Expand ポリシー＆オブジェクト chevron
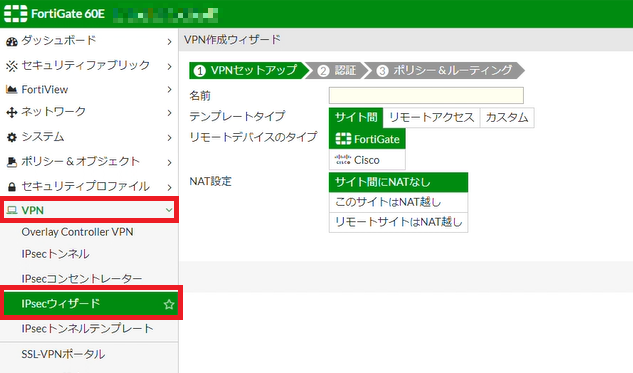The height and width of the screenshot is (373, 633). click(x=169, y=162)
